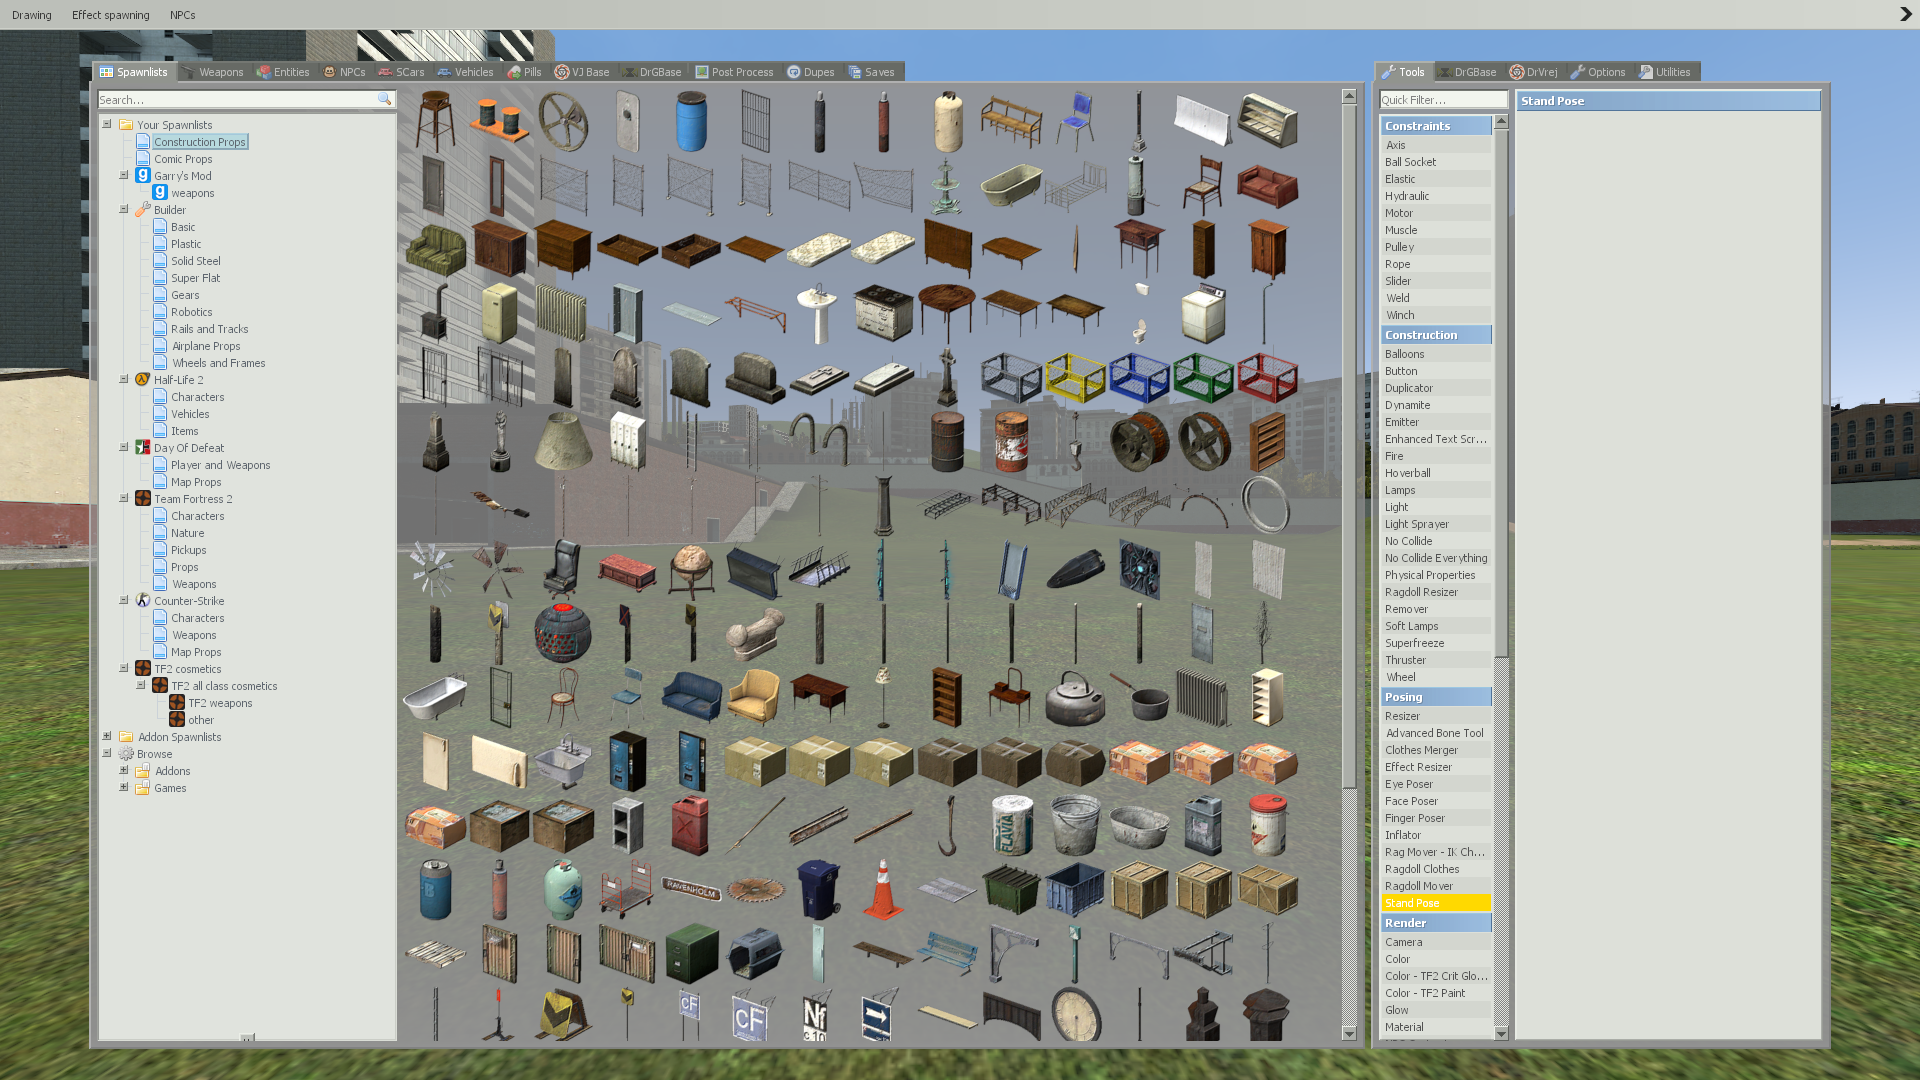
Task: Select the Player and Weapons spawnlist
Action: 221,465
